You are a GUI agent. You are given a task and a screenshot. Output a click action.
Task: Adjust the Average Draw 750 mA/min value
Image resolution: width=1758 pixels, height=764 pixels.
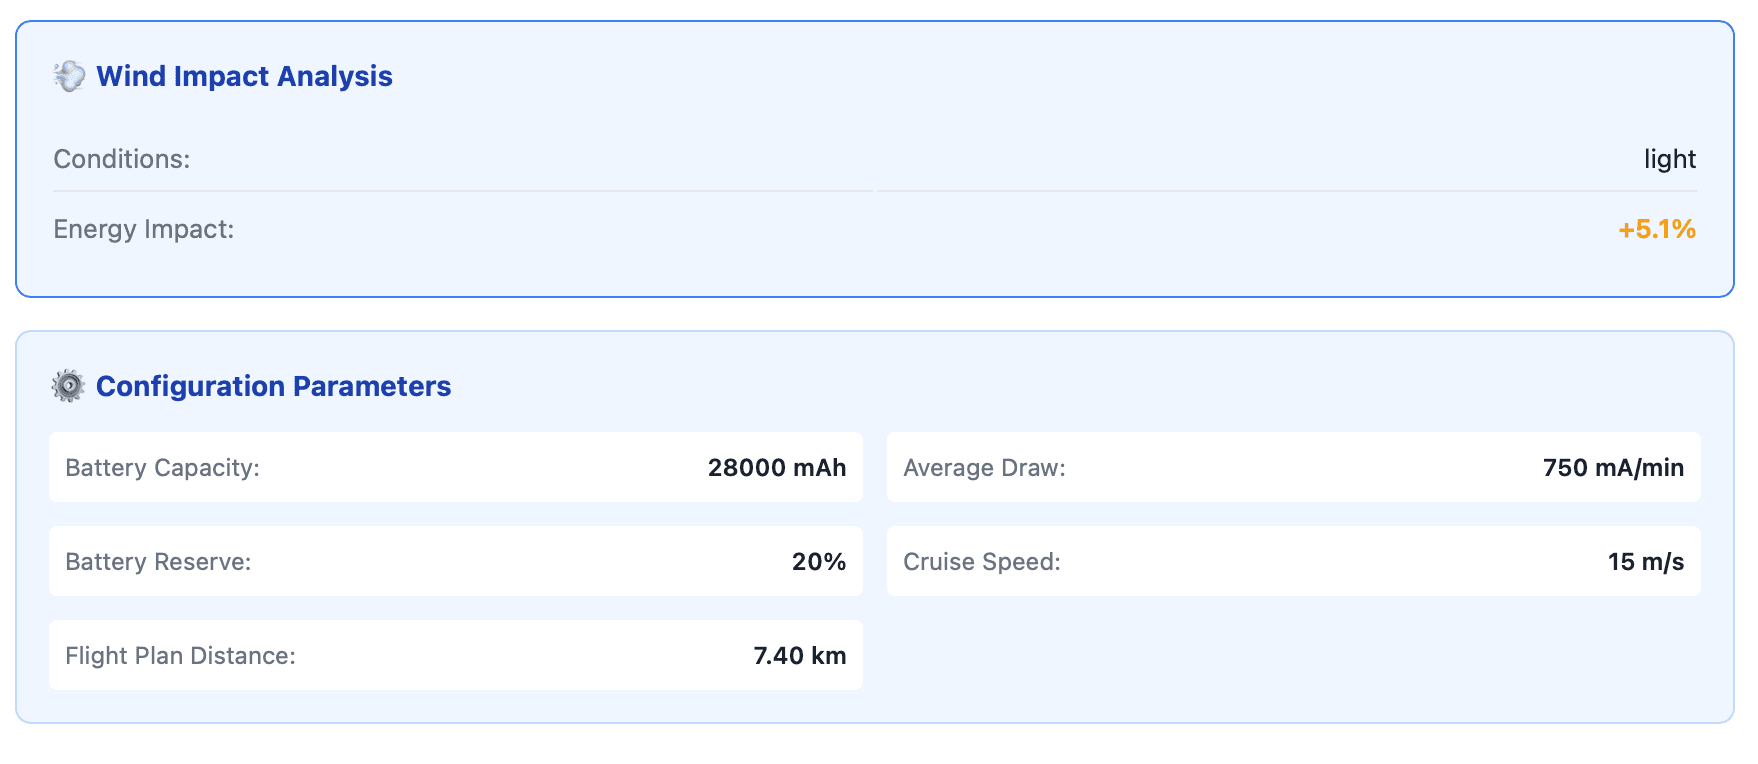1293,467
